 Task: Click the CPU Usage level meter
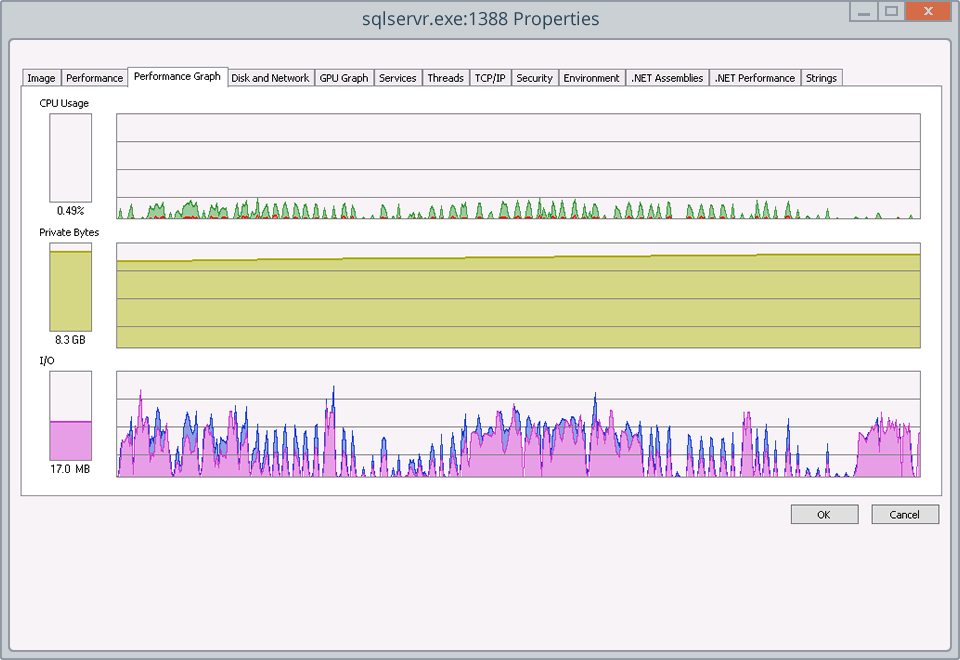(x=71, y=158)
